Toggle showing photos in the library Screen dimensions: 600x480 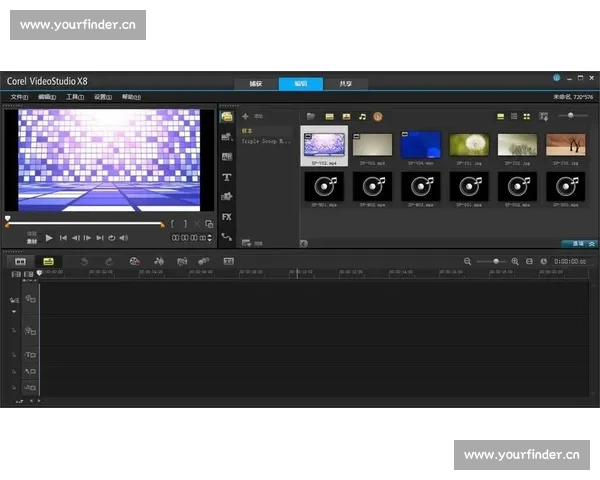click(x=346, y=117)
